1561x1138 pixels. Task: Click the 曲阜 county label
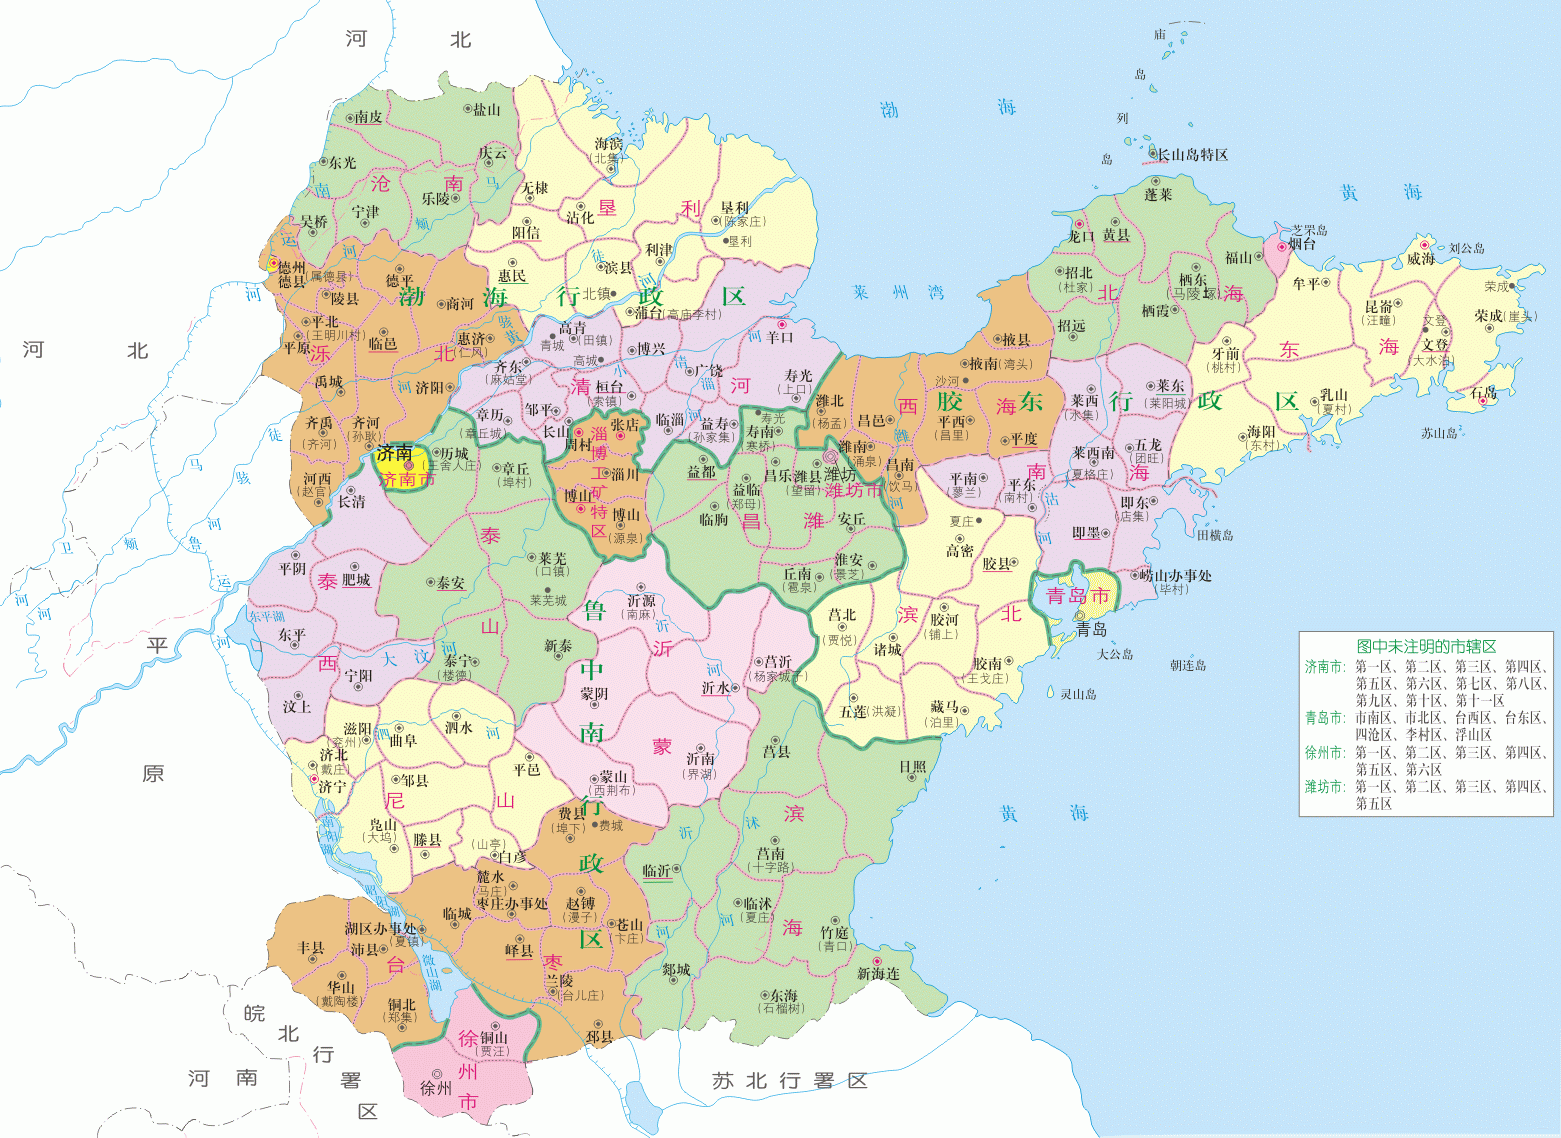pos(403,742)
